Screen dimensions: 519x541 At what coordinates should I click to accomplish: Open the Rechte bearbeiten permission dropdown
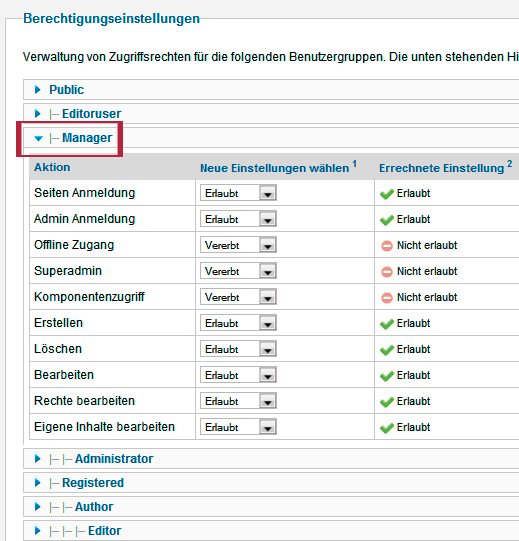(x=238, y=401)
